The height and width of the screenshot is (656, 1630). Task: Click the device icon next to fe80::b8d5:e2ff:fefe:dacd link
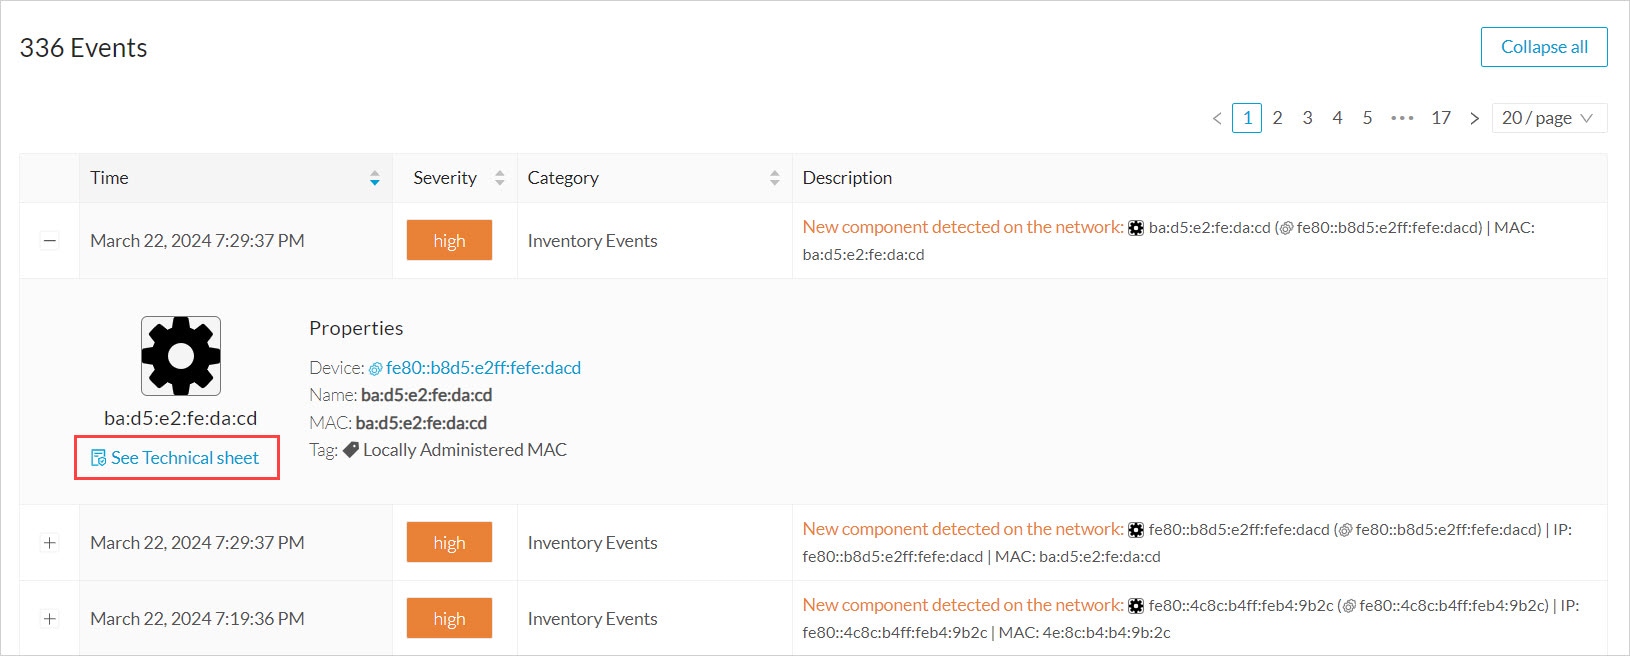point(376,369)
